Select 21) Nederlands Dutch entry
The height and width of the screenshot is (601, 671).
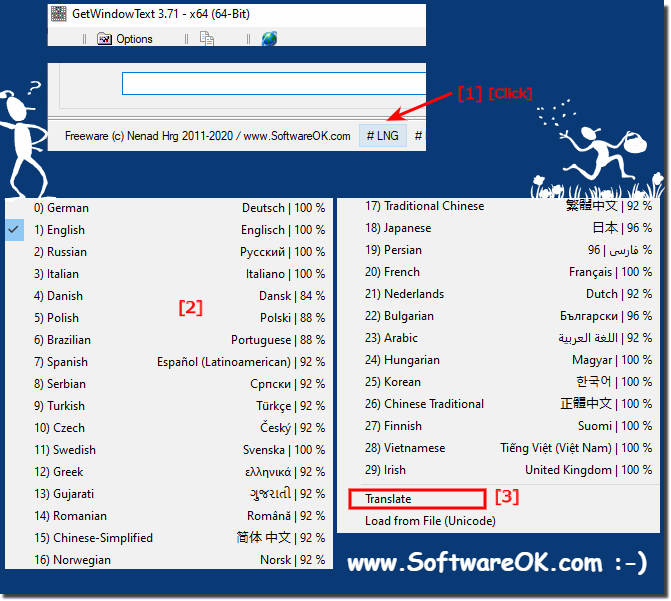point(499,294)
